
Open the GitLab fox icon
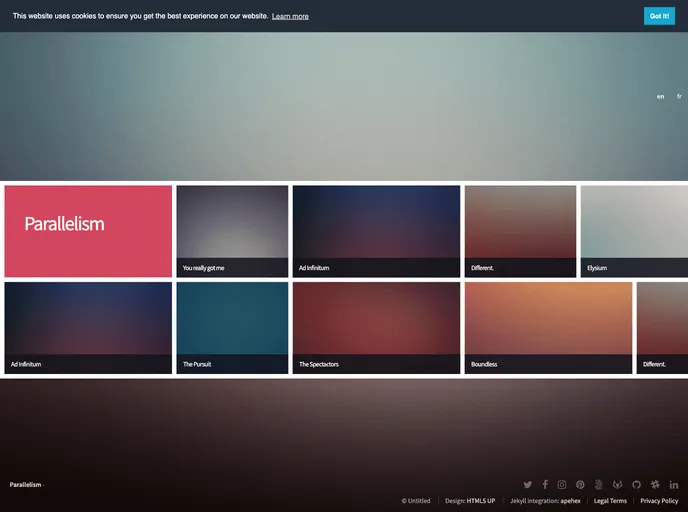pos(617,485)
